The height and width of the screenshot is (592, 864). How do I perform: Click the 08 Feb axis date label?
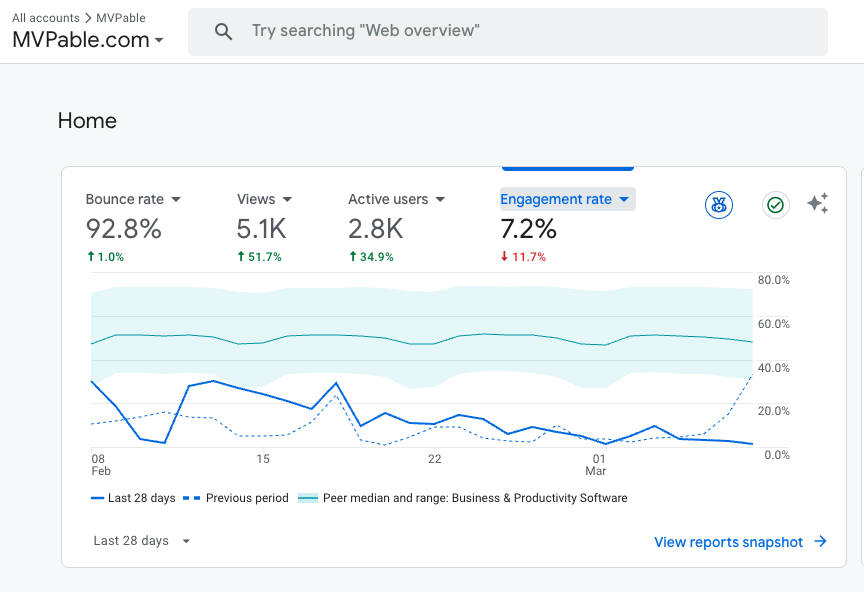(101, 465)
